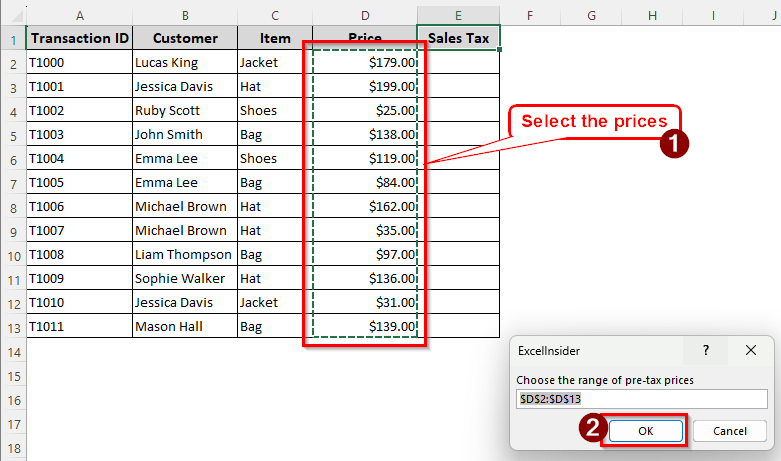Select column D header

(365, 16)
